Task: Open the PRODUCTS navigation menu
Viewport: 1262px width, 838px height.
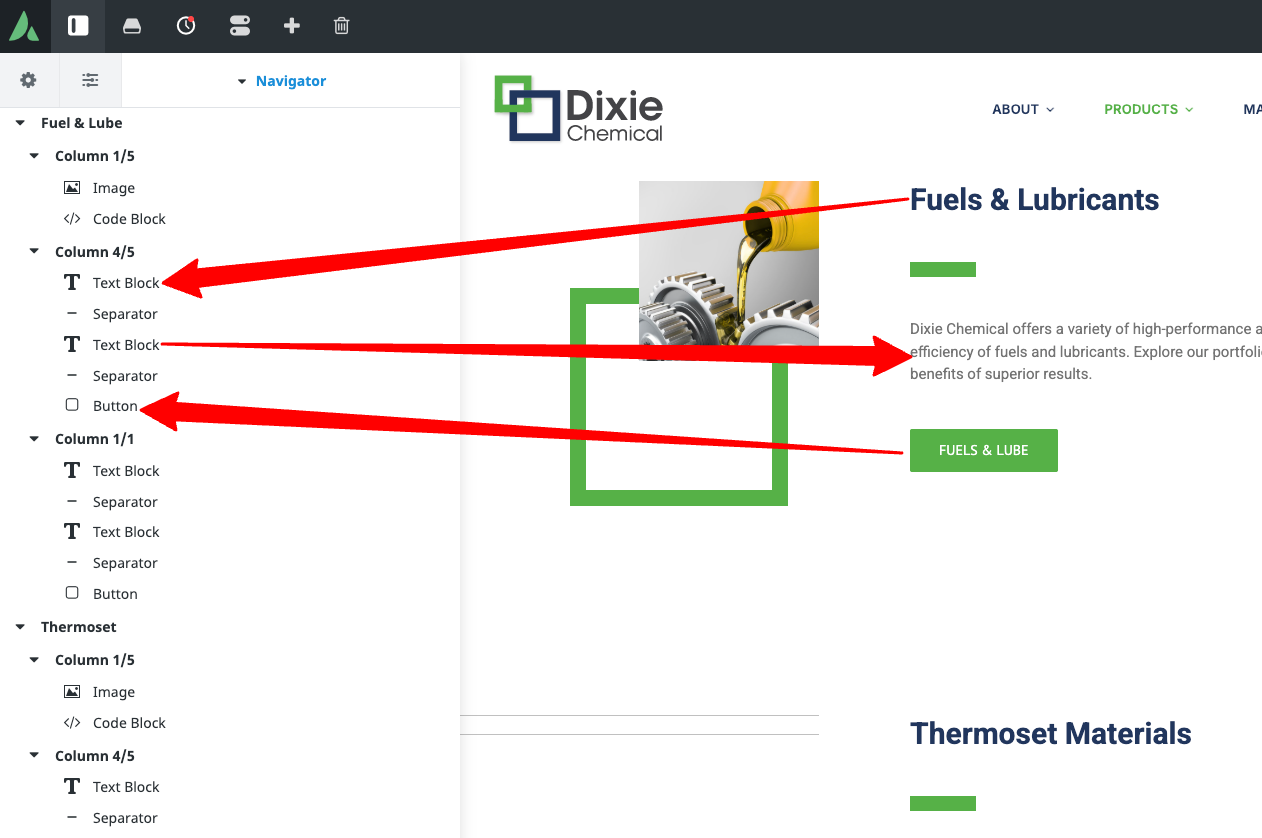Action: coord(1148,110)
